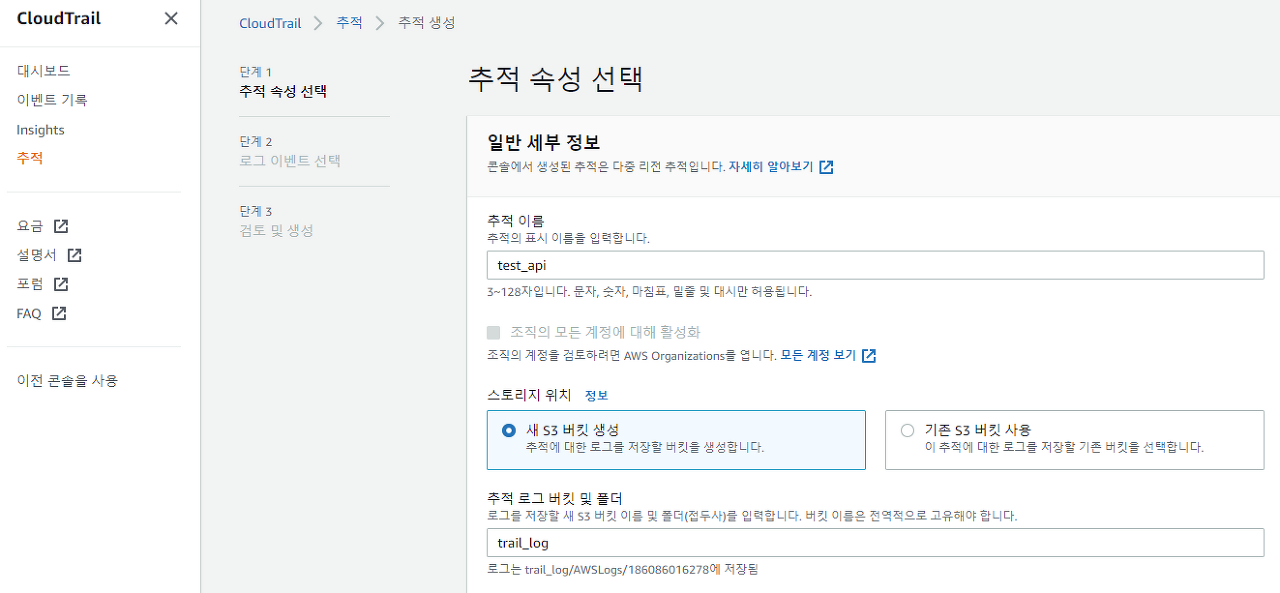
Task: Open 모든 계정 보기 link
Action: pos(818,355)
